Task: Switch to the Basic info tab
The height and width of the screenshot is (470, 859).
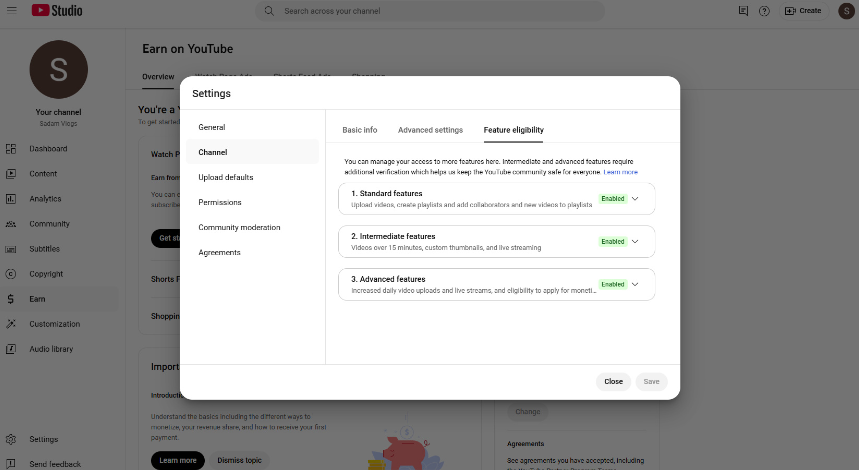Action: click(x=360, y=130)
